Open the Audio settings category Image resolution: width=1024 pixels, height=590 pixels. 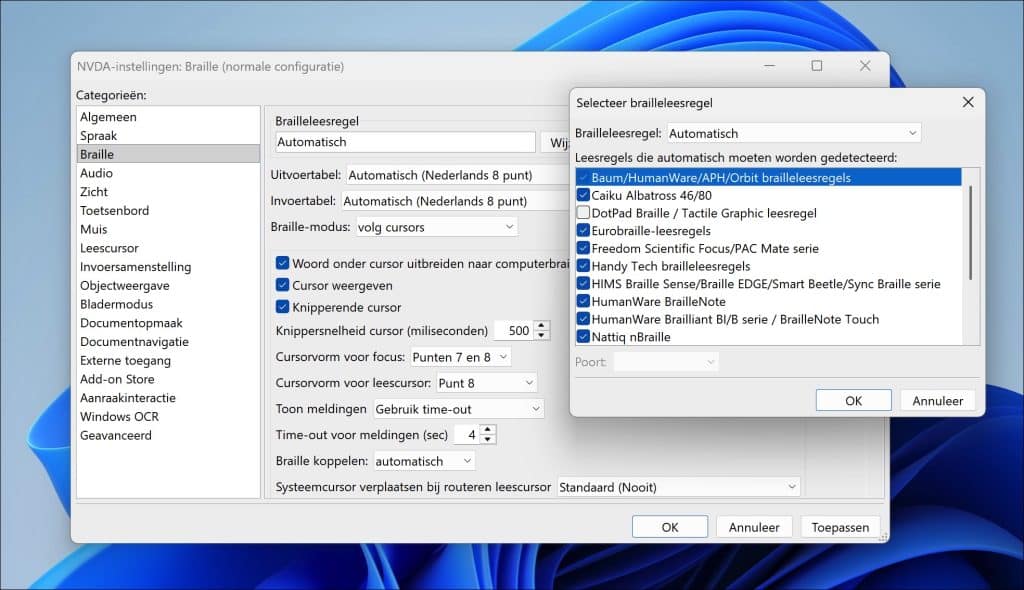97,173
